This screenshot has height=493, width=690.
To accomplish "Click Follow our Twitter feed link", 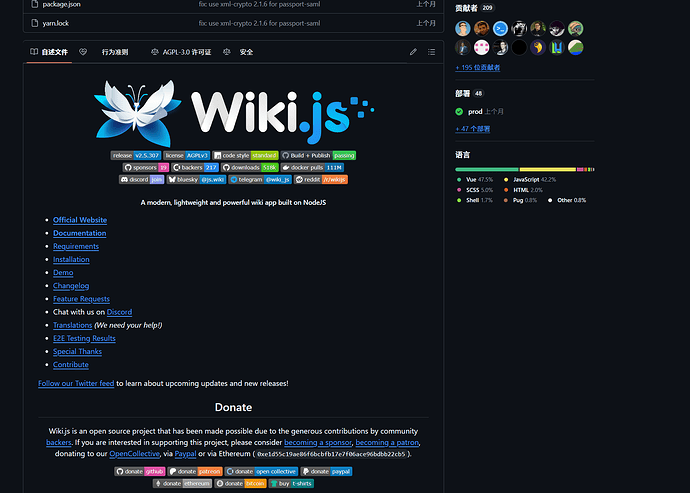I will point(76,383).
